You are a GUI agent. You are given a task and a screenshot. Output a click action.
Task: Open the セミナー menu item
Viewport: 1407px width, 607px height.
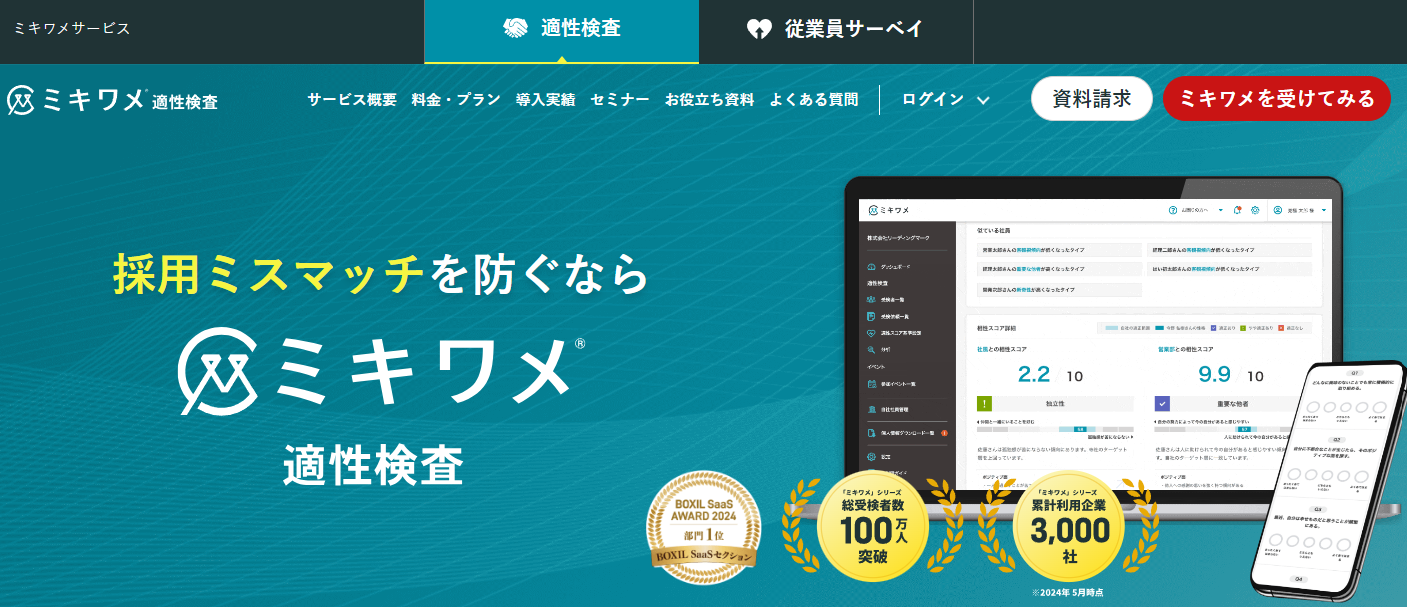(x=620, y=100)
